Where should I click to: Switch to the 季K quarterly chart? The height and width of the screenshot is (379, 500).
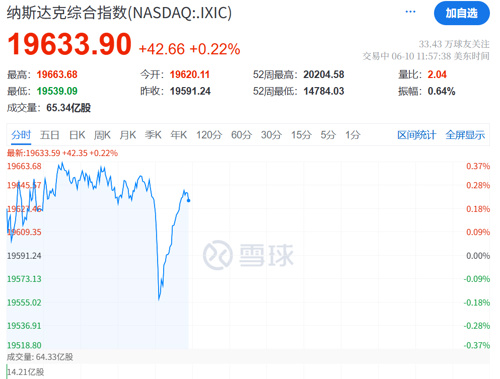153,135
